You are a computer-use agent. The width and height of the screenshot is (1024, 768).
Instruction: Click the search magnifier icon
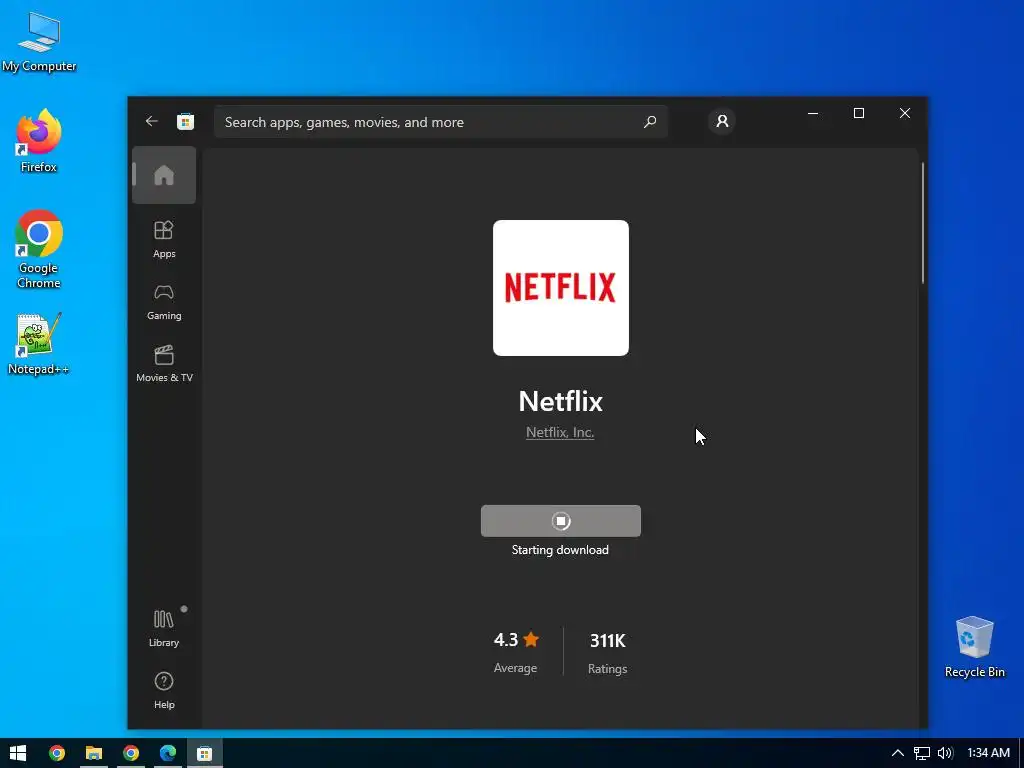tap(650, 121)
